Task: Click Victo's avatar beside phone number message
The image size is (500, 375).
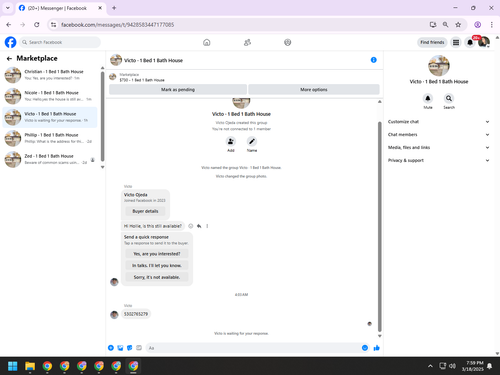Action: (x=114, y=314)
